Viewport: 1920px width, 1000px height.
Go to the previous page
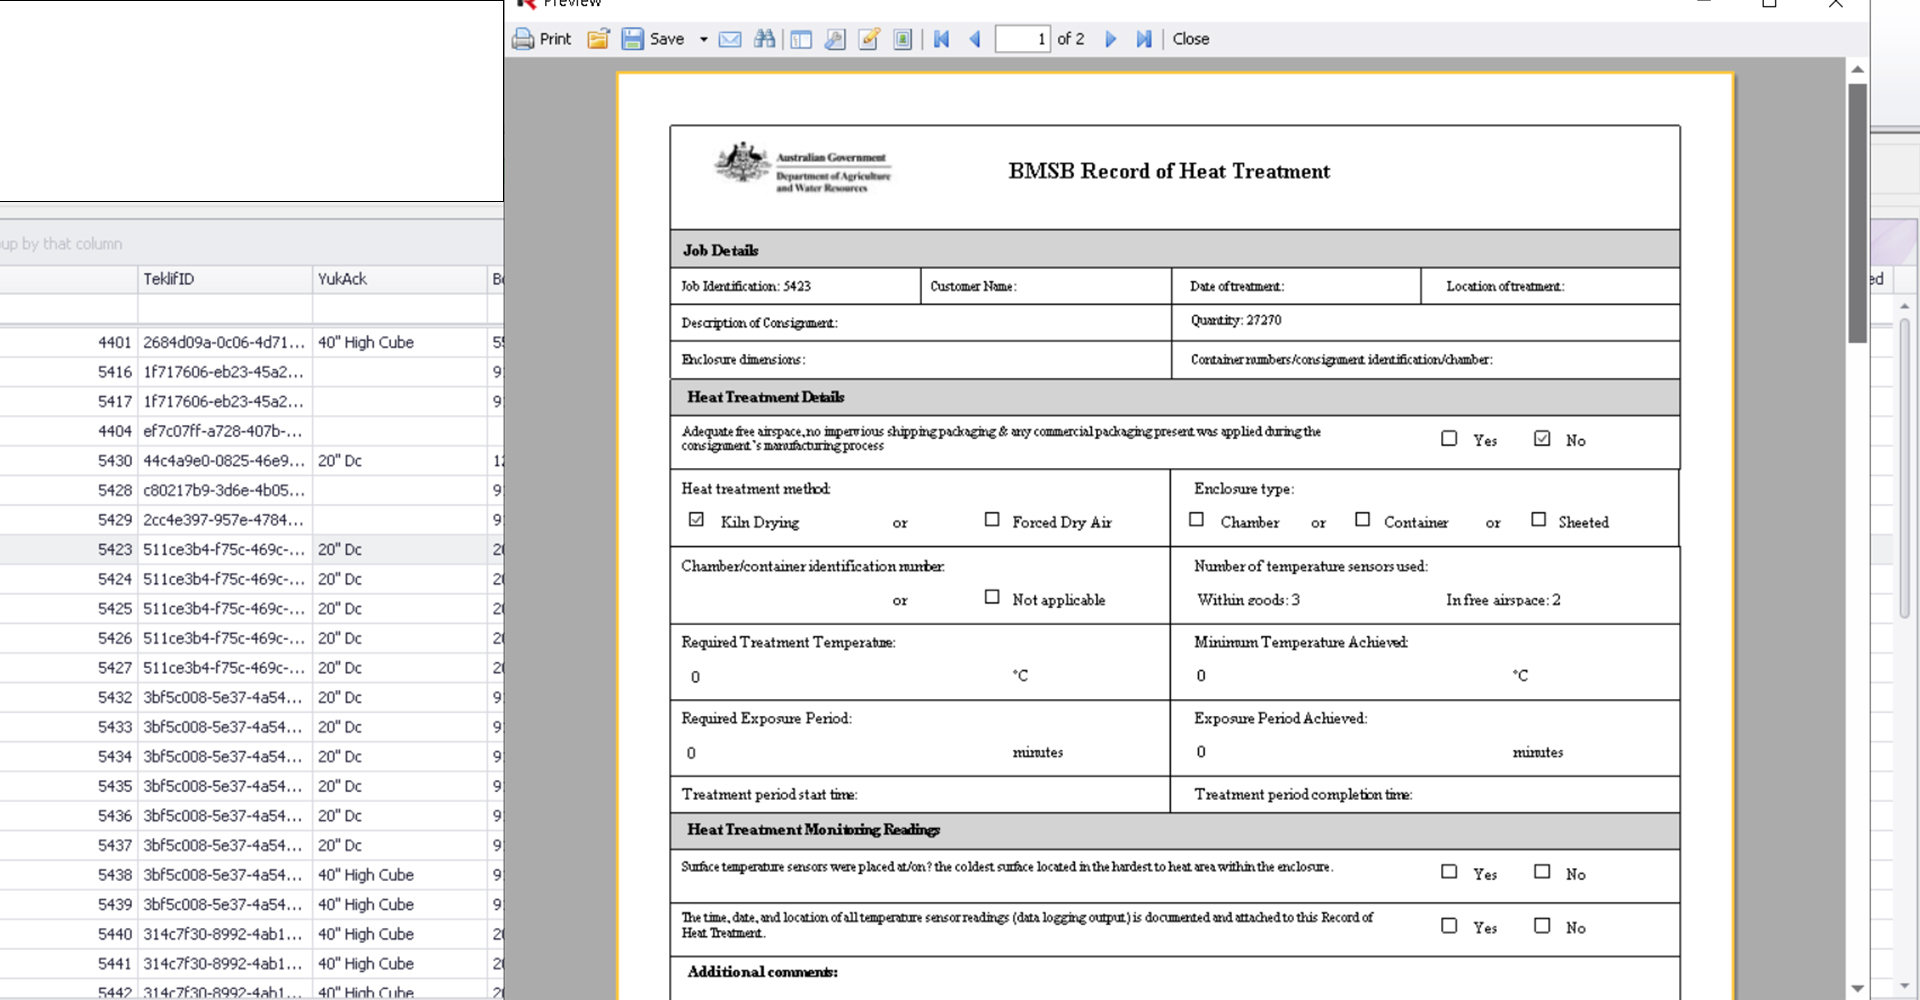tap(975, 39)
